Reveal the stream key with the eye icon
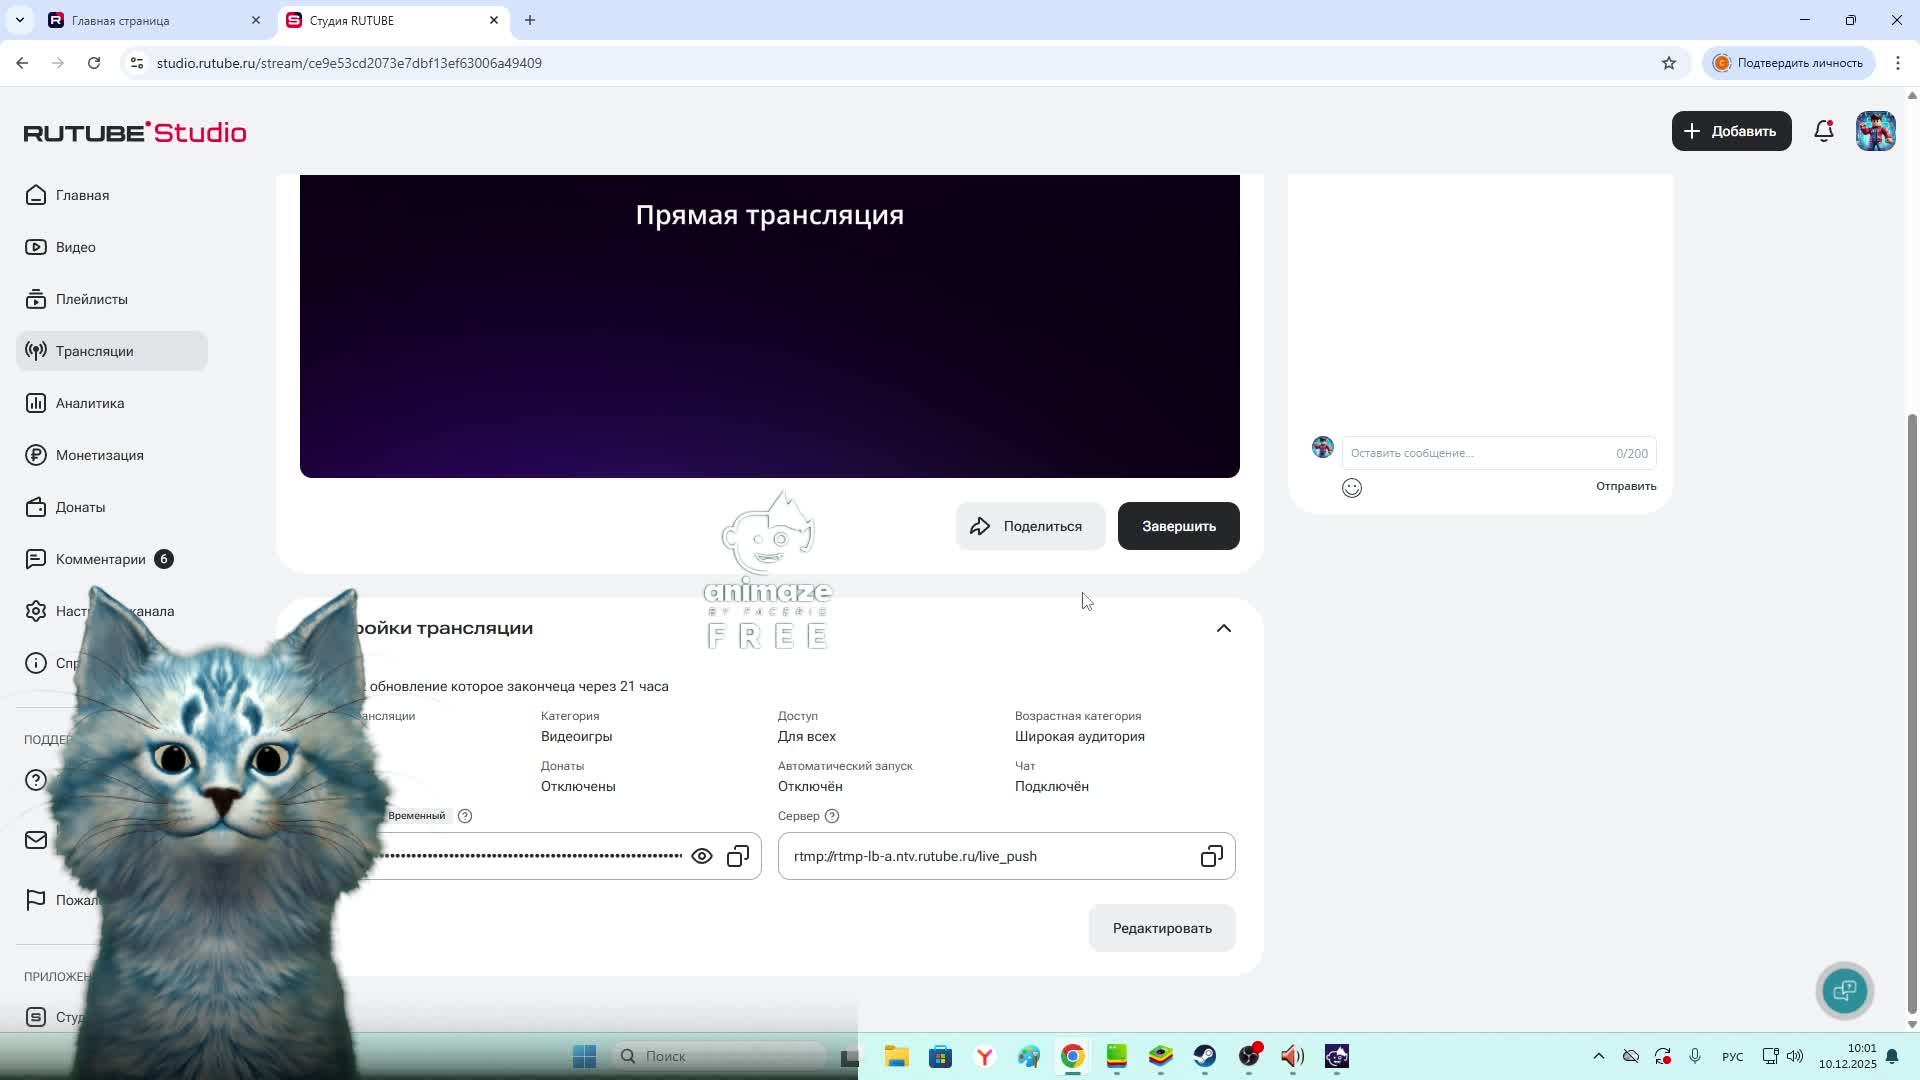The width and height of the screenshot is (1920, 1080). point(702,856)
